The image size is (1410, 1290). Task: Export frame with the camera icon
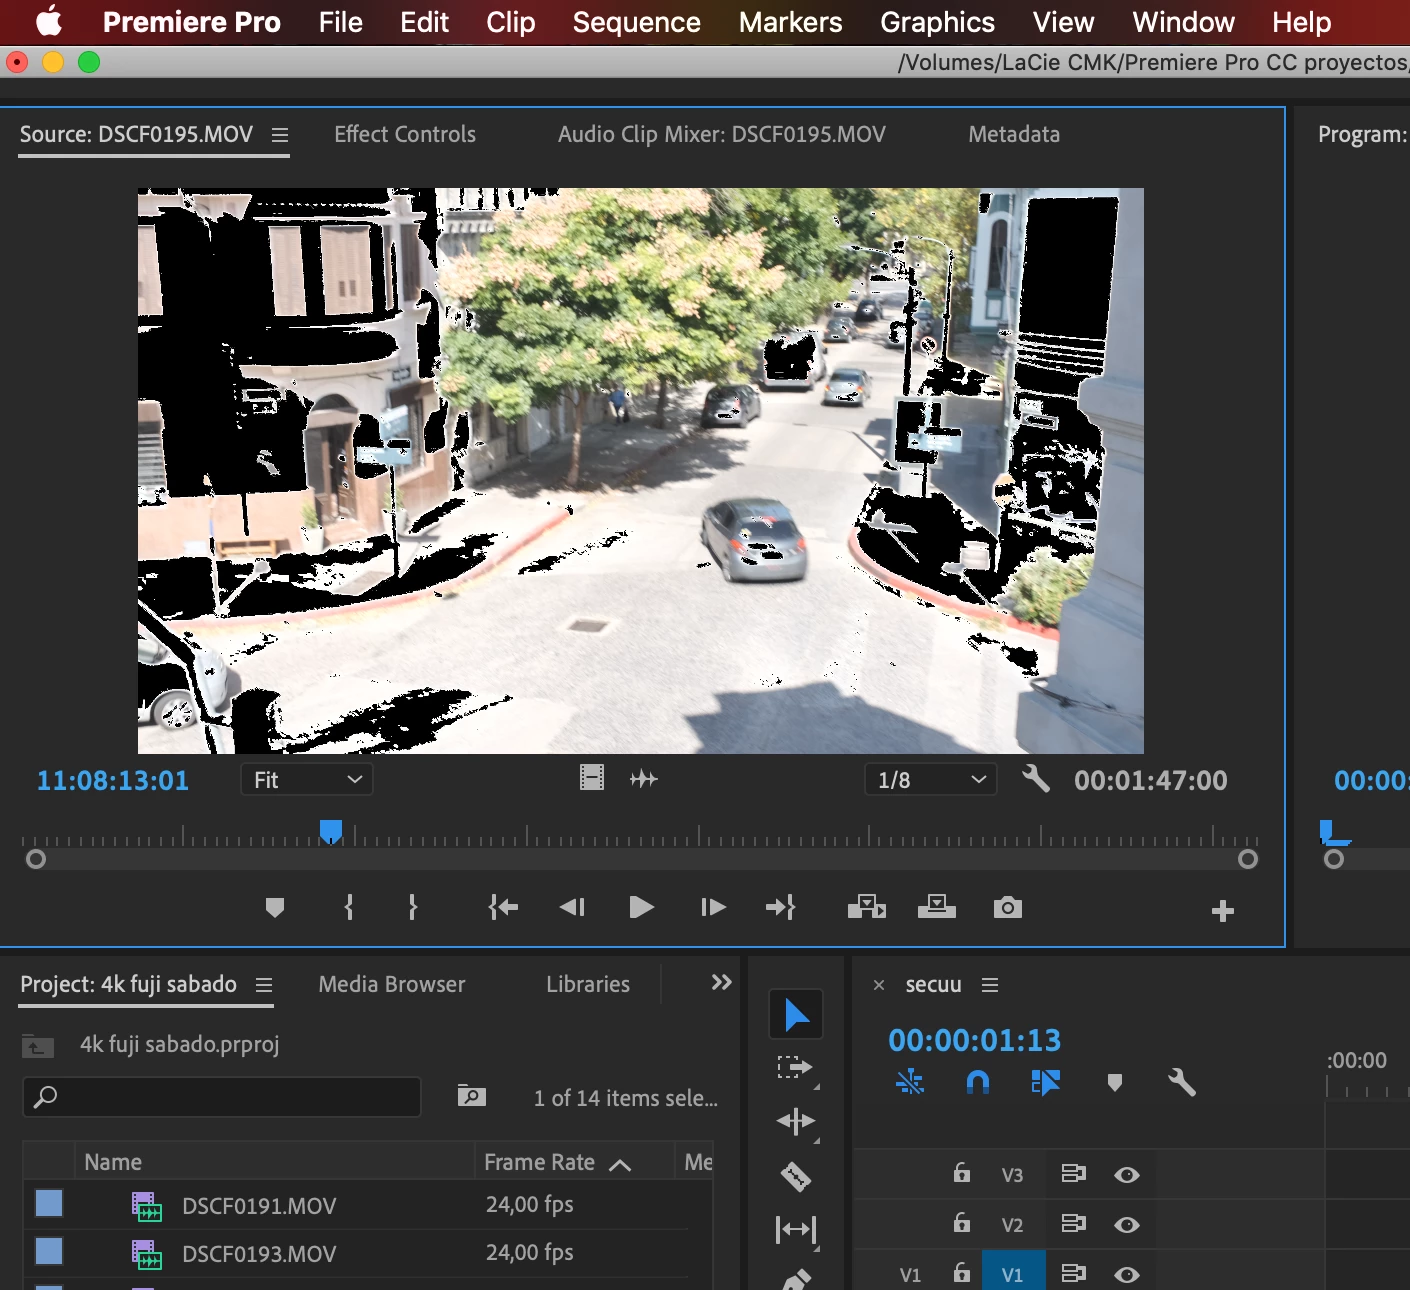click(1008, 908)
